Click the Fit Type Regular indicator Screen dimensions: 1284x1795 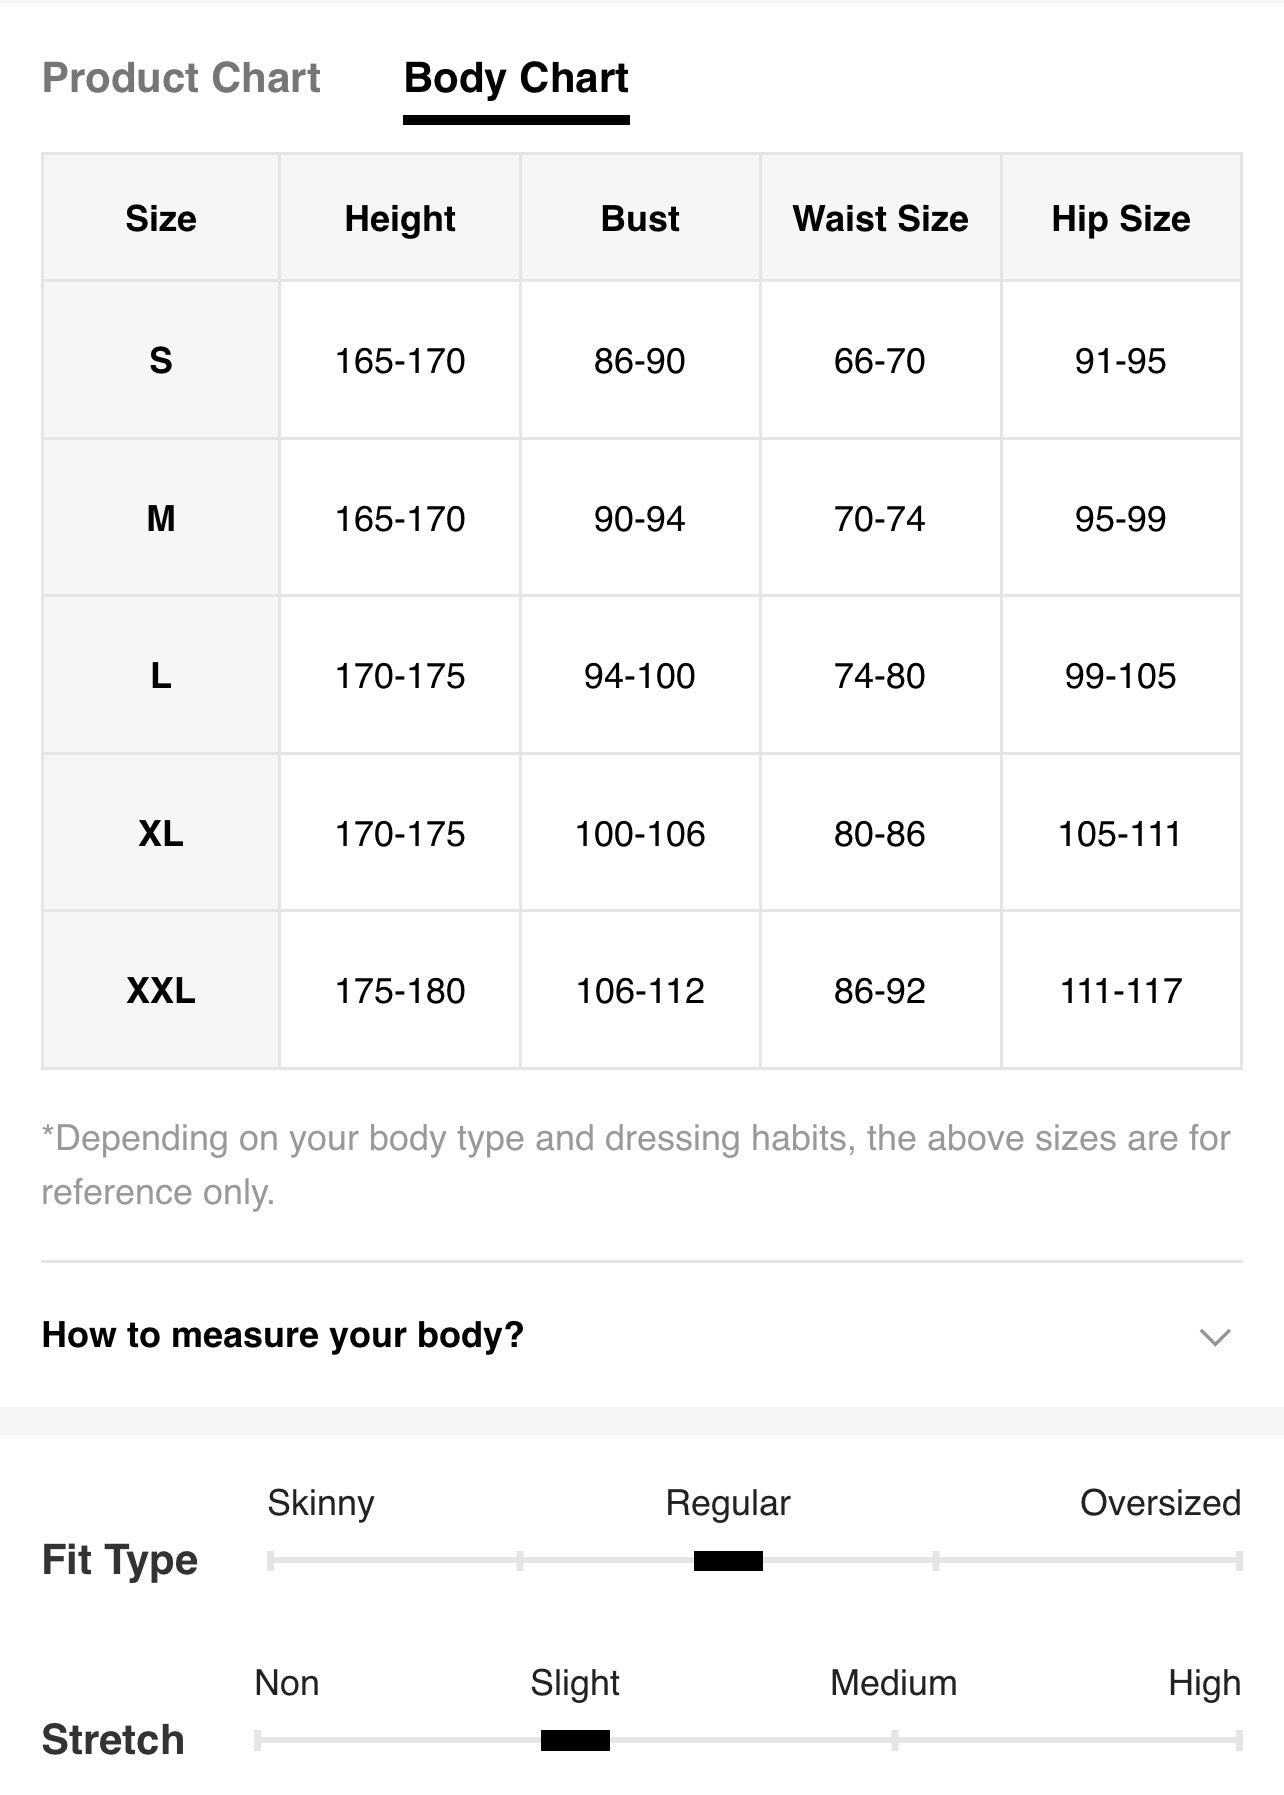tap(728, 1560)
